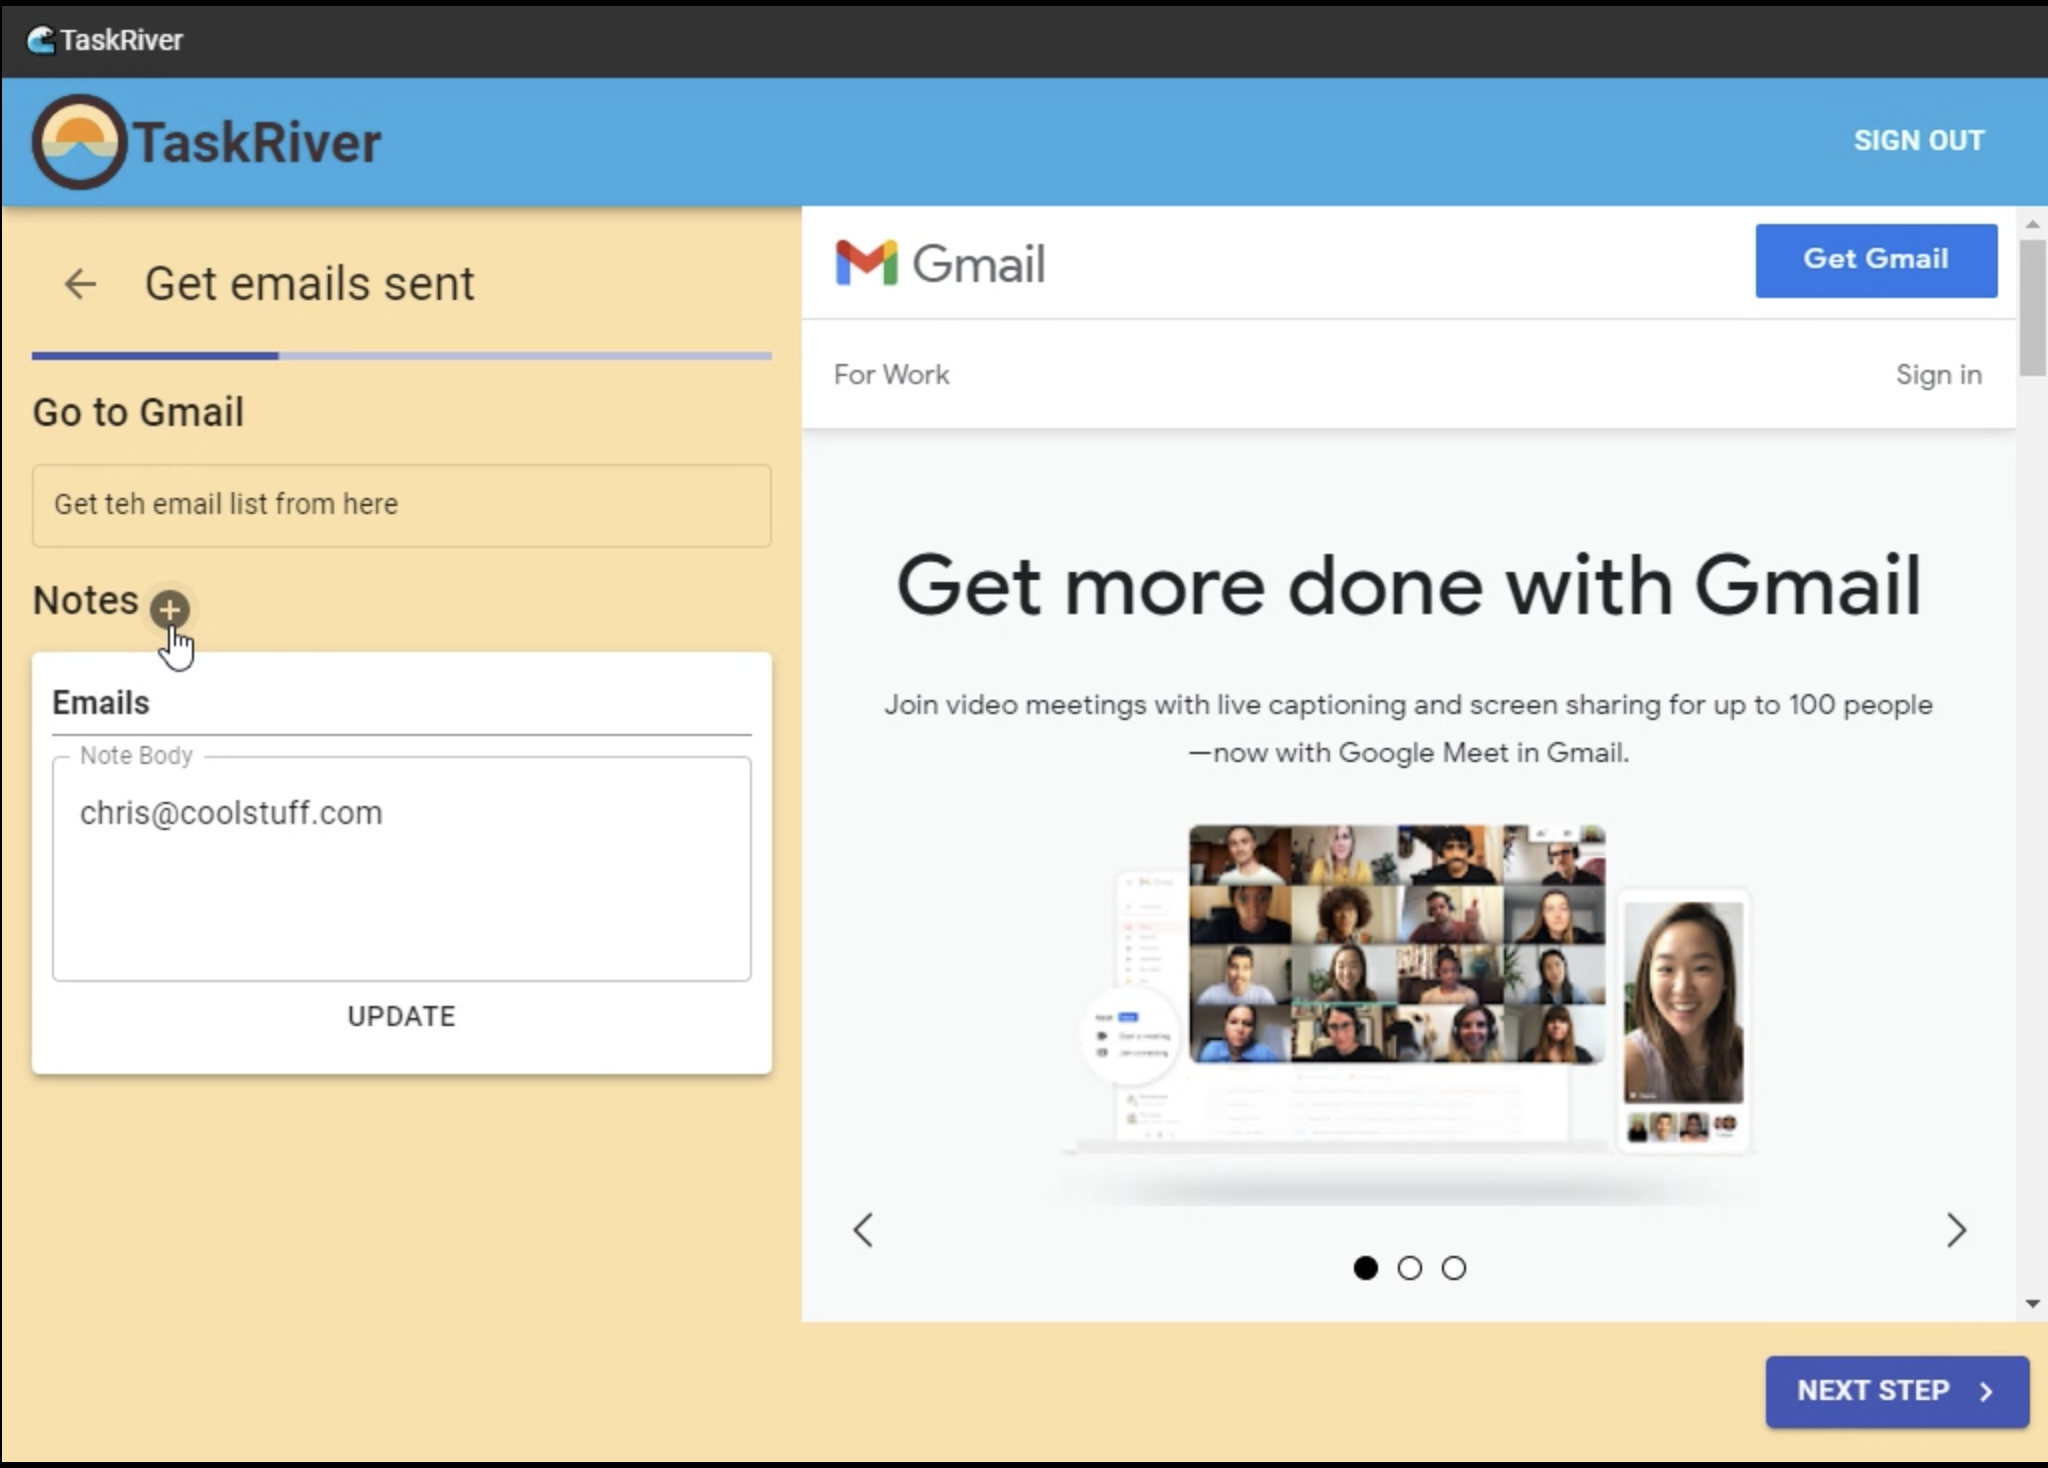The image size is (2048, 1468).
Task: Select the first carousel dot
Action: [x=1365, y=1268]
